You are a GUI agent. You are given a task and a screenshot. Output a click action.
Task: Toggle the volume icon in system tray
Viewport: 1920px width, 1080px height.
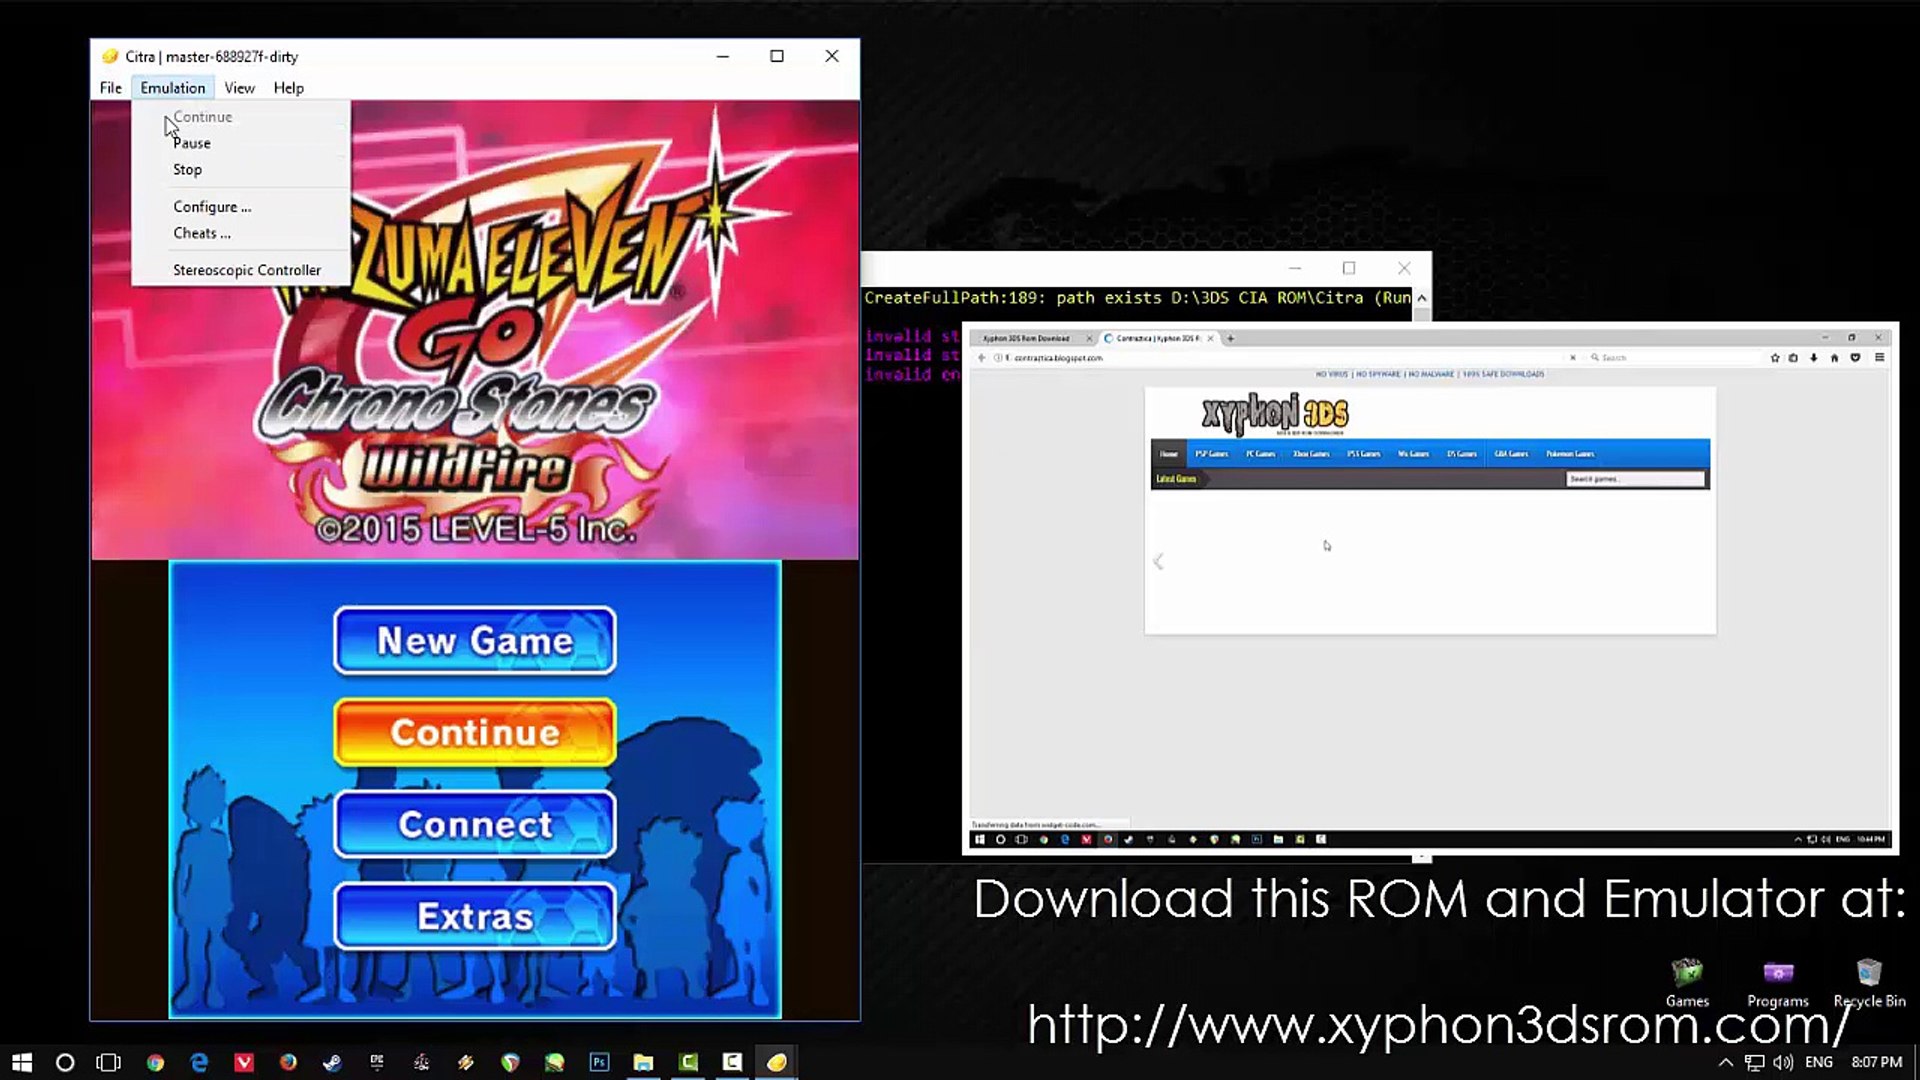click(1783, 1062)
